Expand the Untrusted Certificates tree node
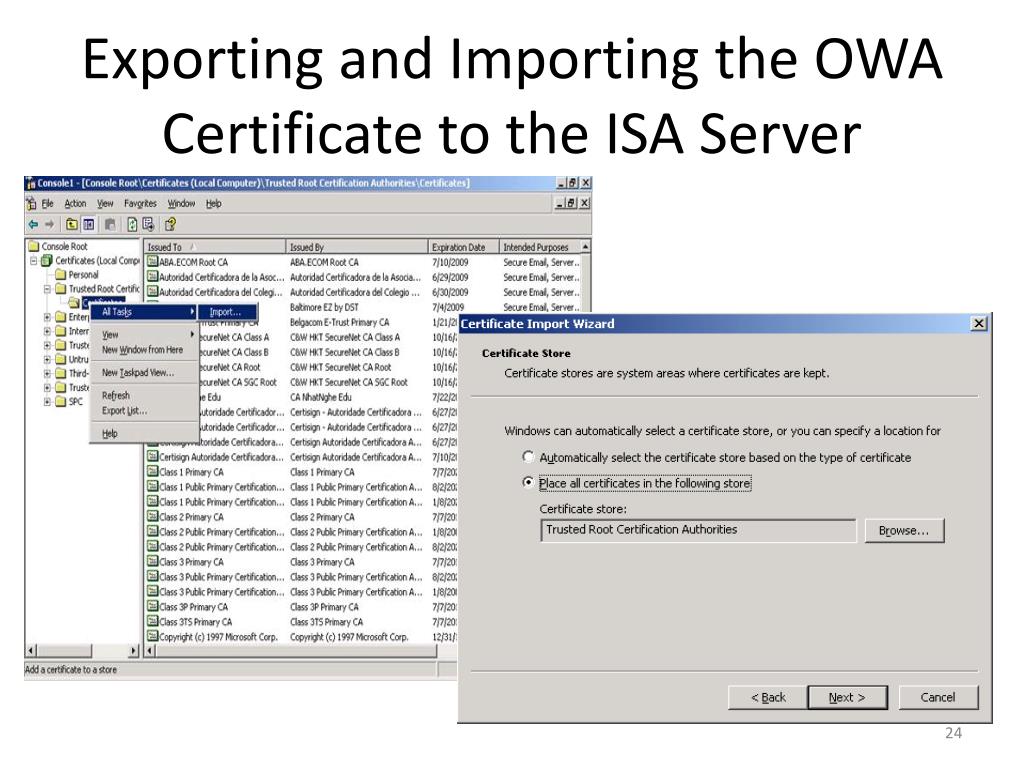Screen dimensions: 1024x768 [47, 359]
